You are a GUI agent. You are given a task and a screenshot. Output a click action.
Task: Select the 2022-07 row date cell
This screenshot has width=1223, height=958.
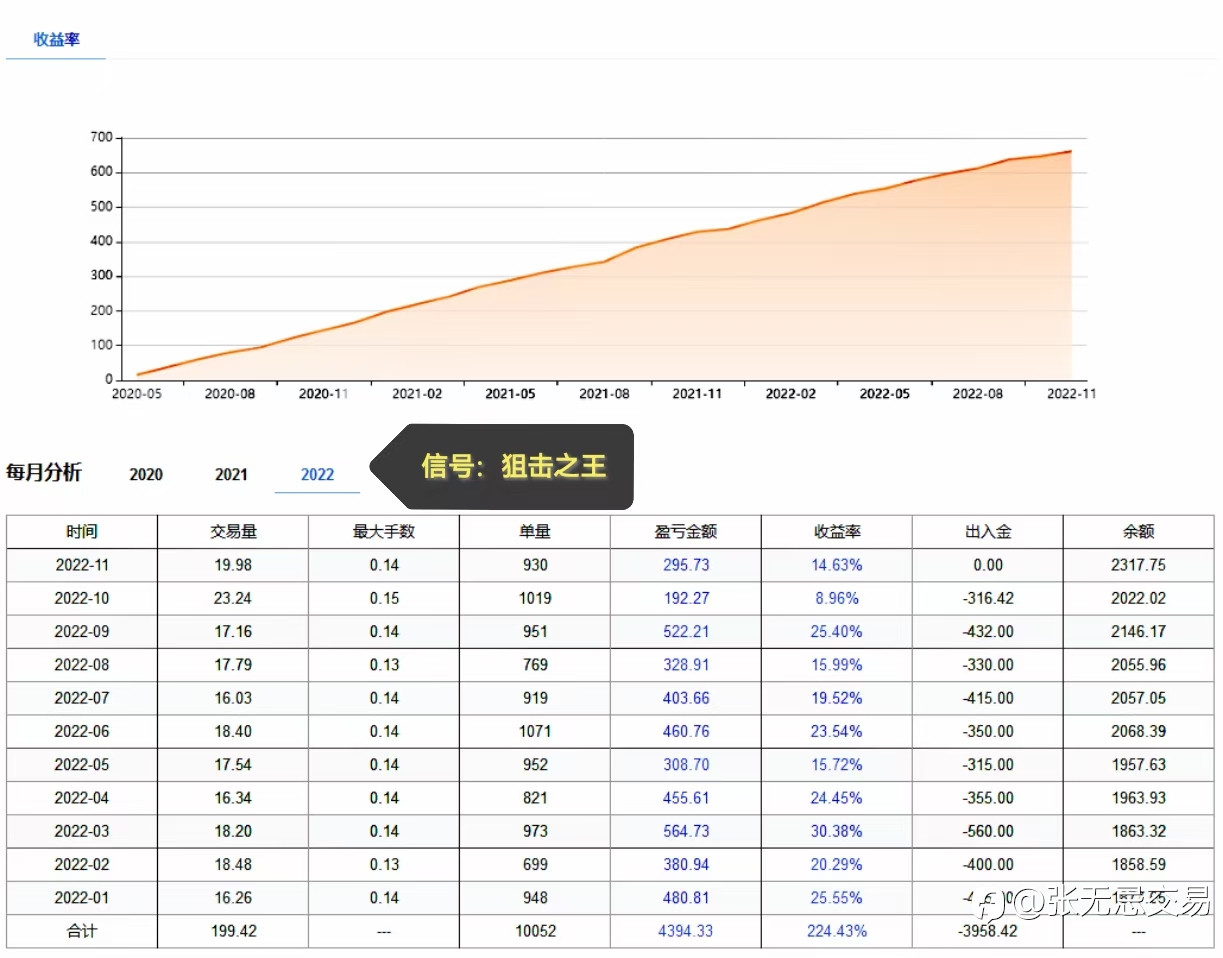point(82,698)
